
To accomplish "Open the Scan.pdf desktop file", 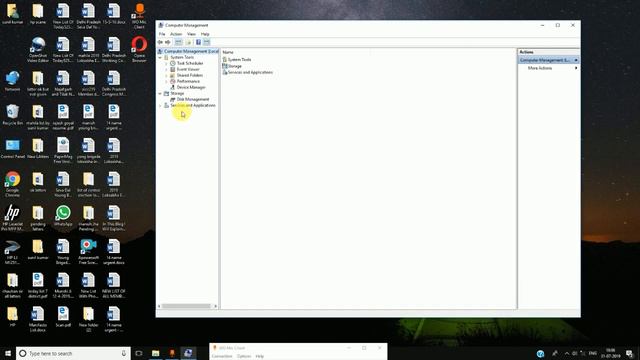I will (63, 317).
